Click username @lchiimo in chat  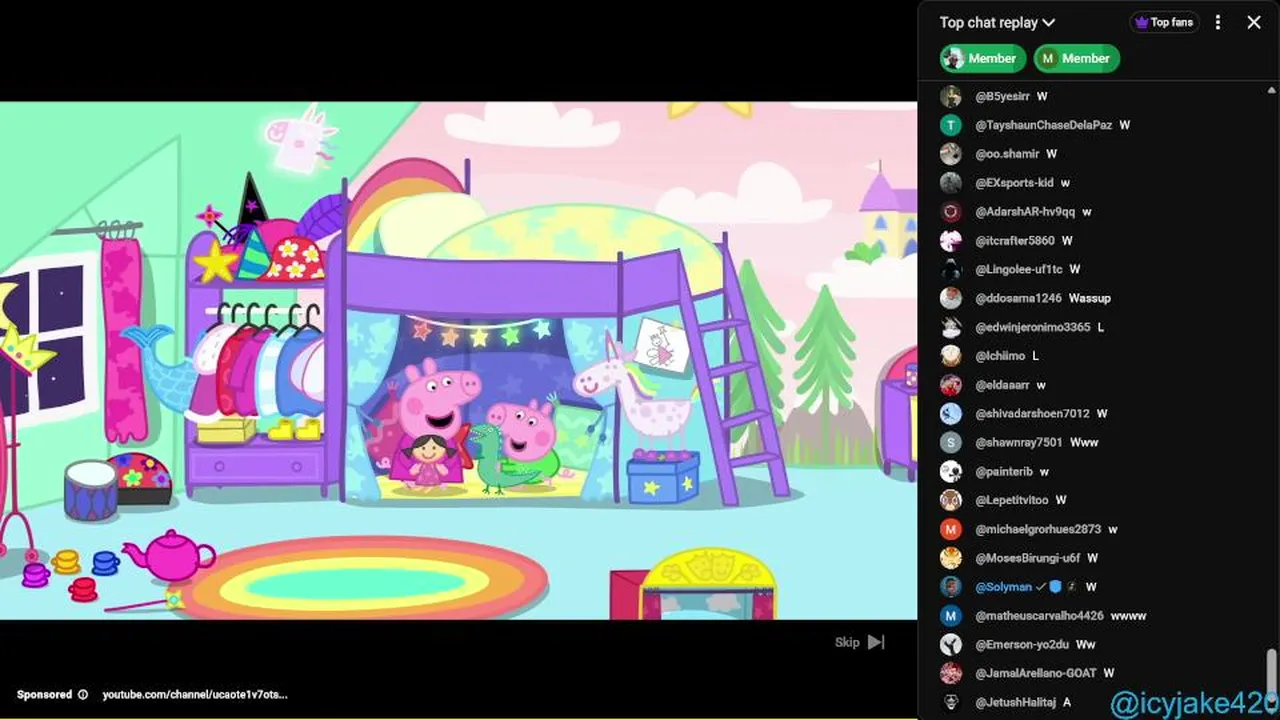click(1000, 356)
